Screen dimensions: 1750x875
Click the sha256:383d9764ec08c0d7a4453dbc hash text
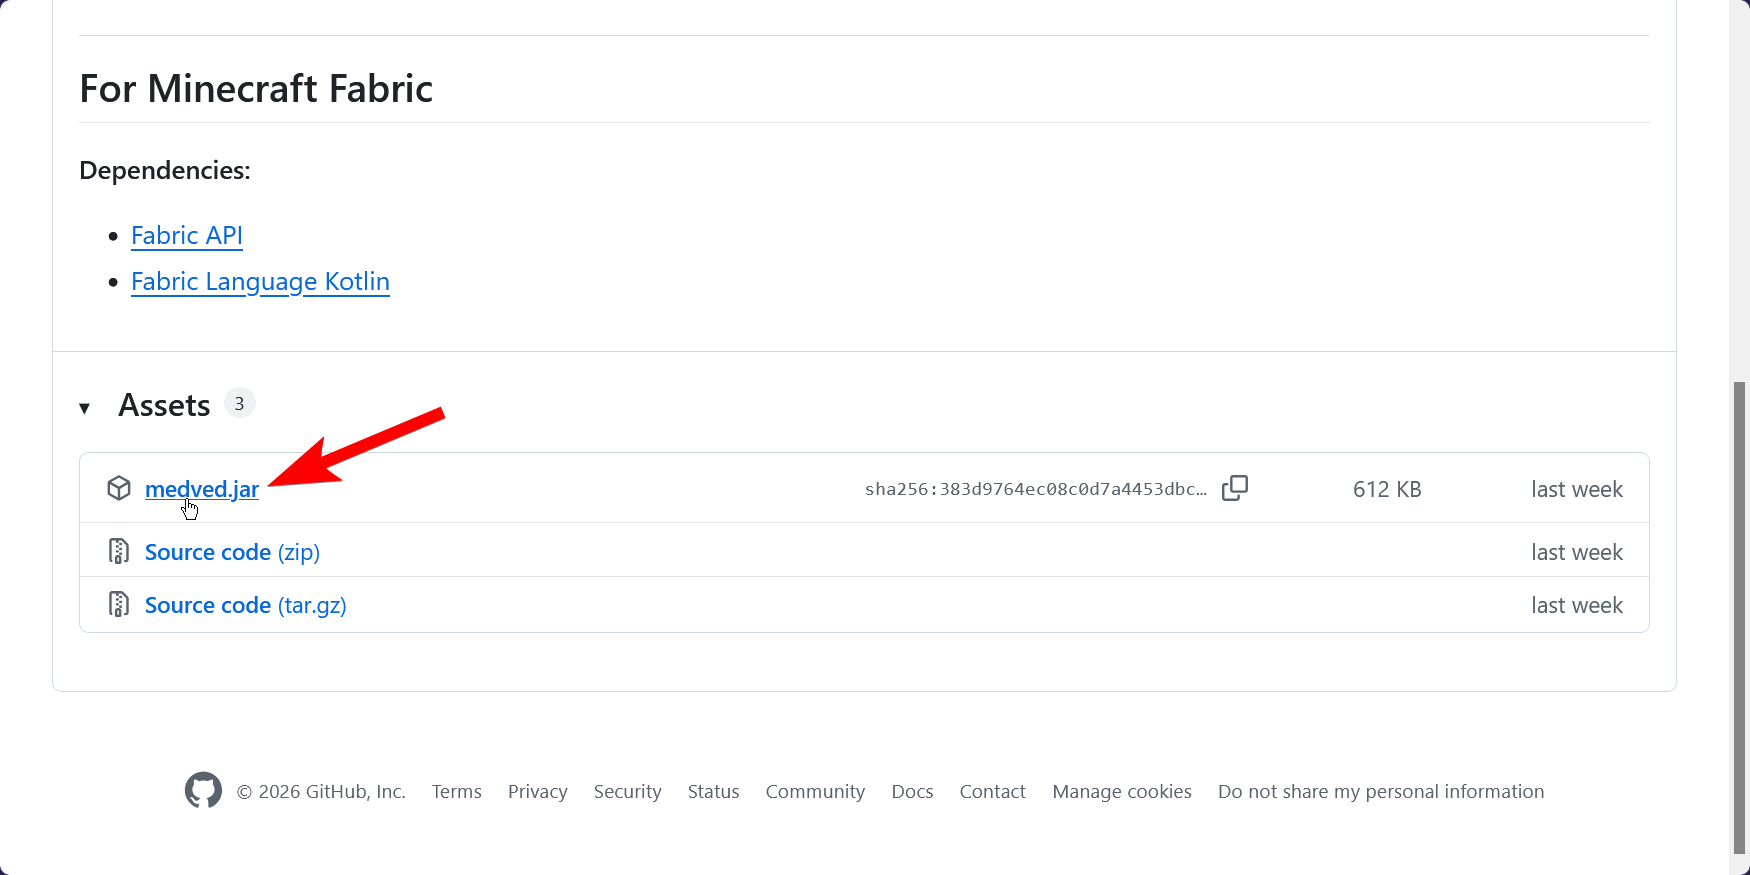pyautogui.click(x=1036, y=489)
